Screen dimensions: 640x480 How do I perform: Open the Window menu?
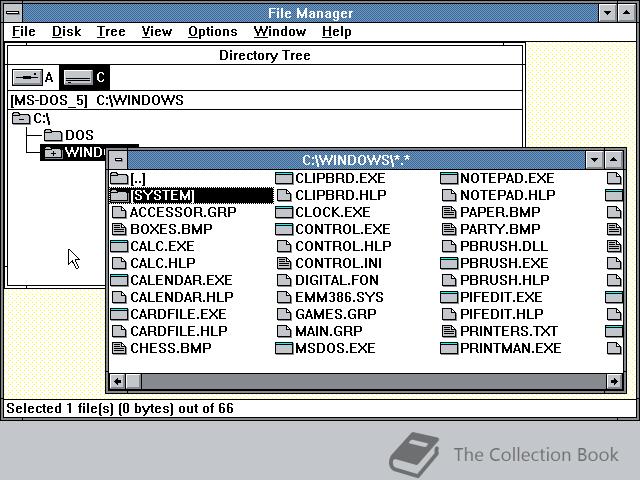point(280,31)
